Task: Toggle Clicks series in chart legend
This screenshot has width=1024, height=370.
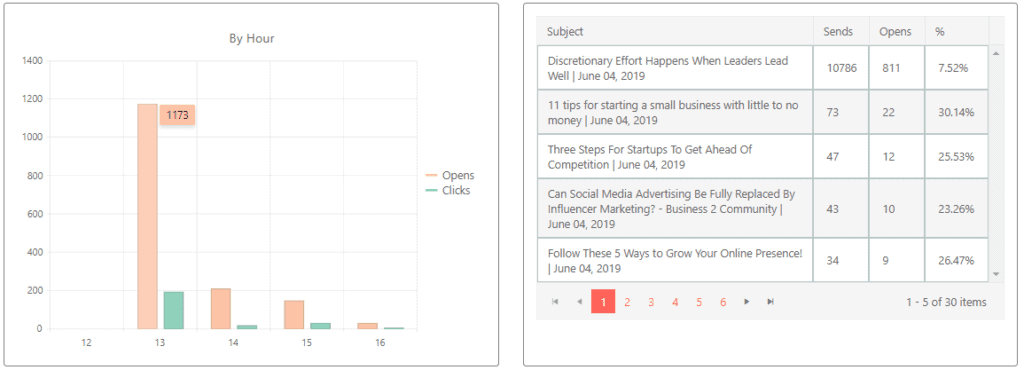Action: coord(448,191)
